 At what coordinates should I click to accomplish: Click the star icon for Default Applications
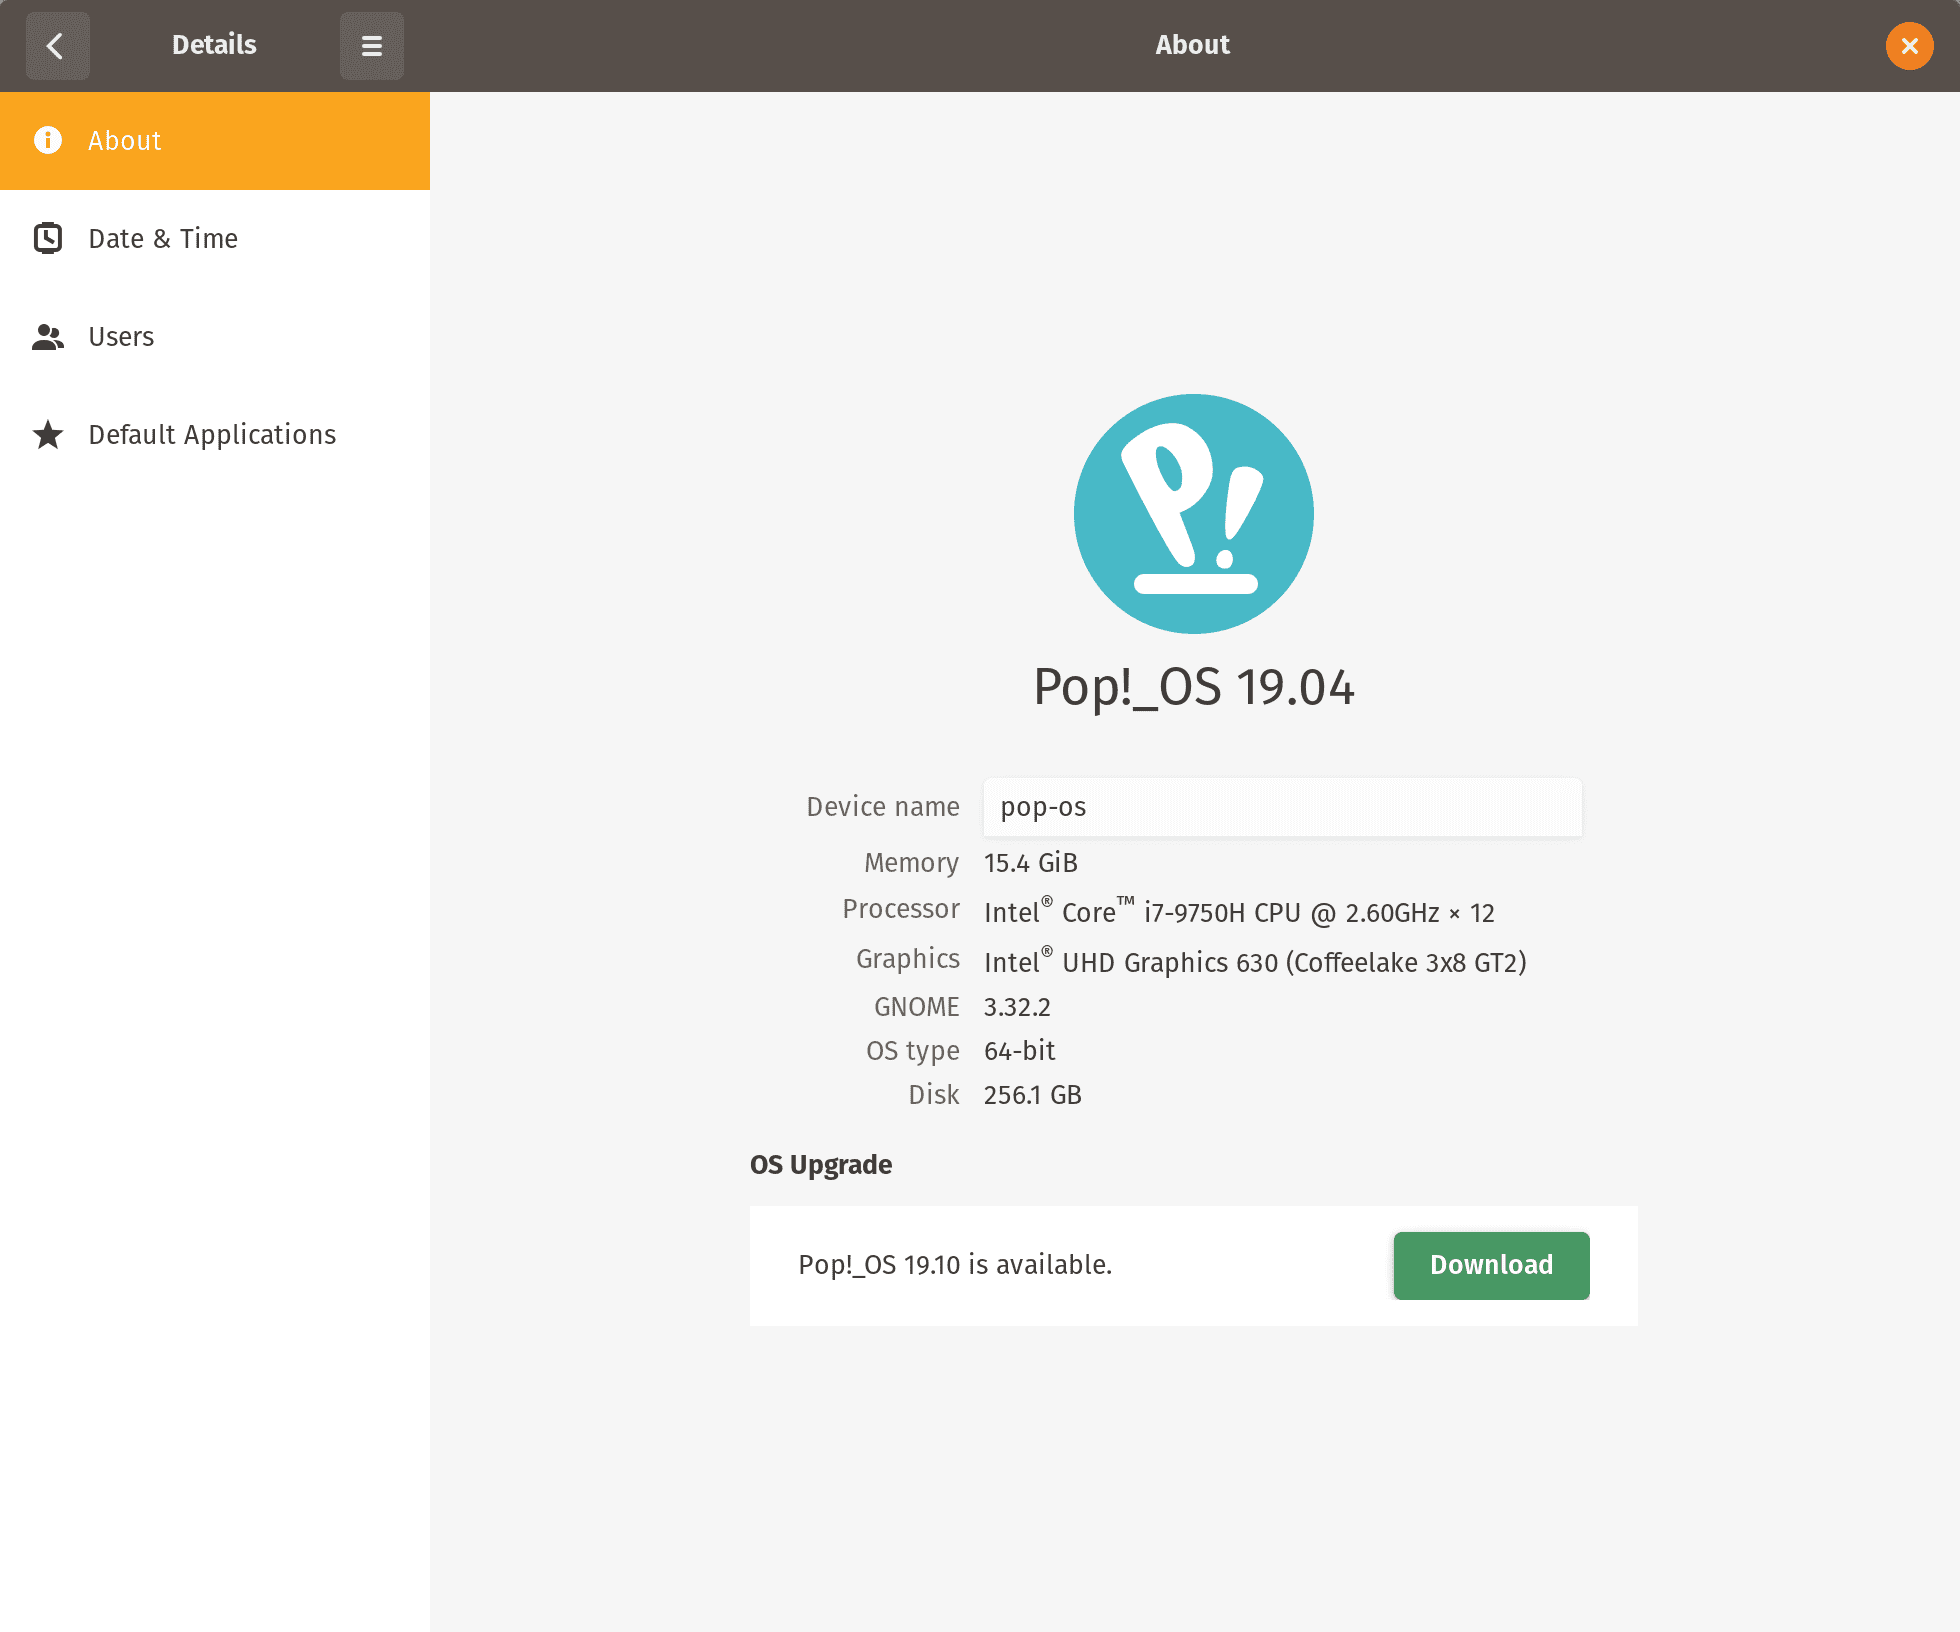tap(47, 434)
